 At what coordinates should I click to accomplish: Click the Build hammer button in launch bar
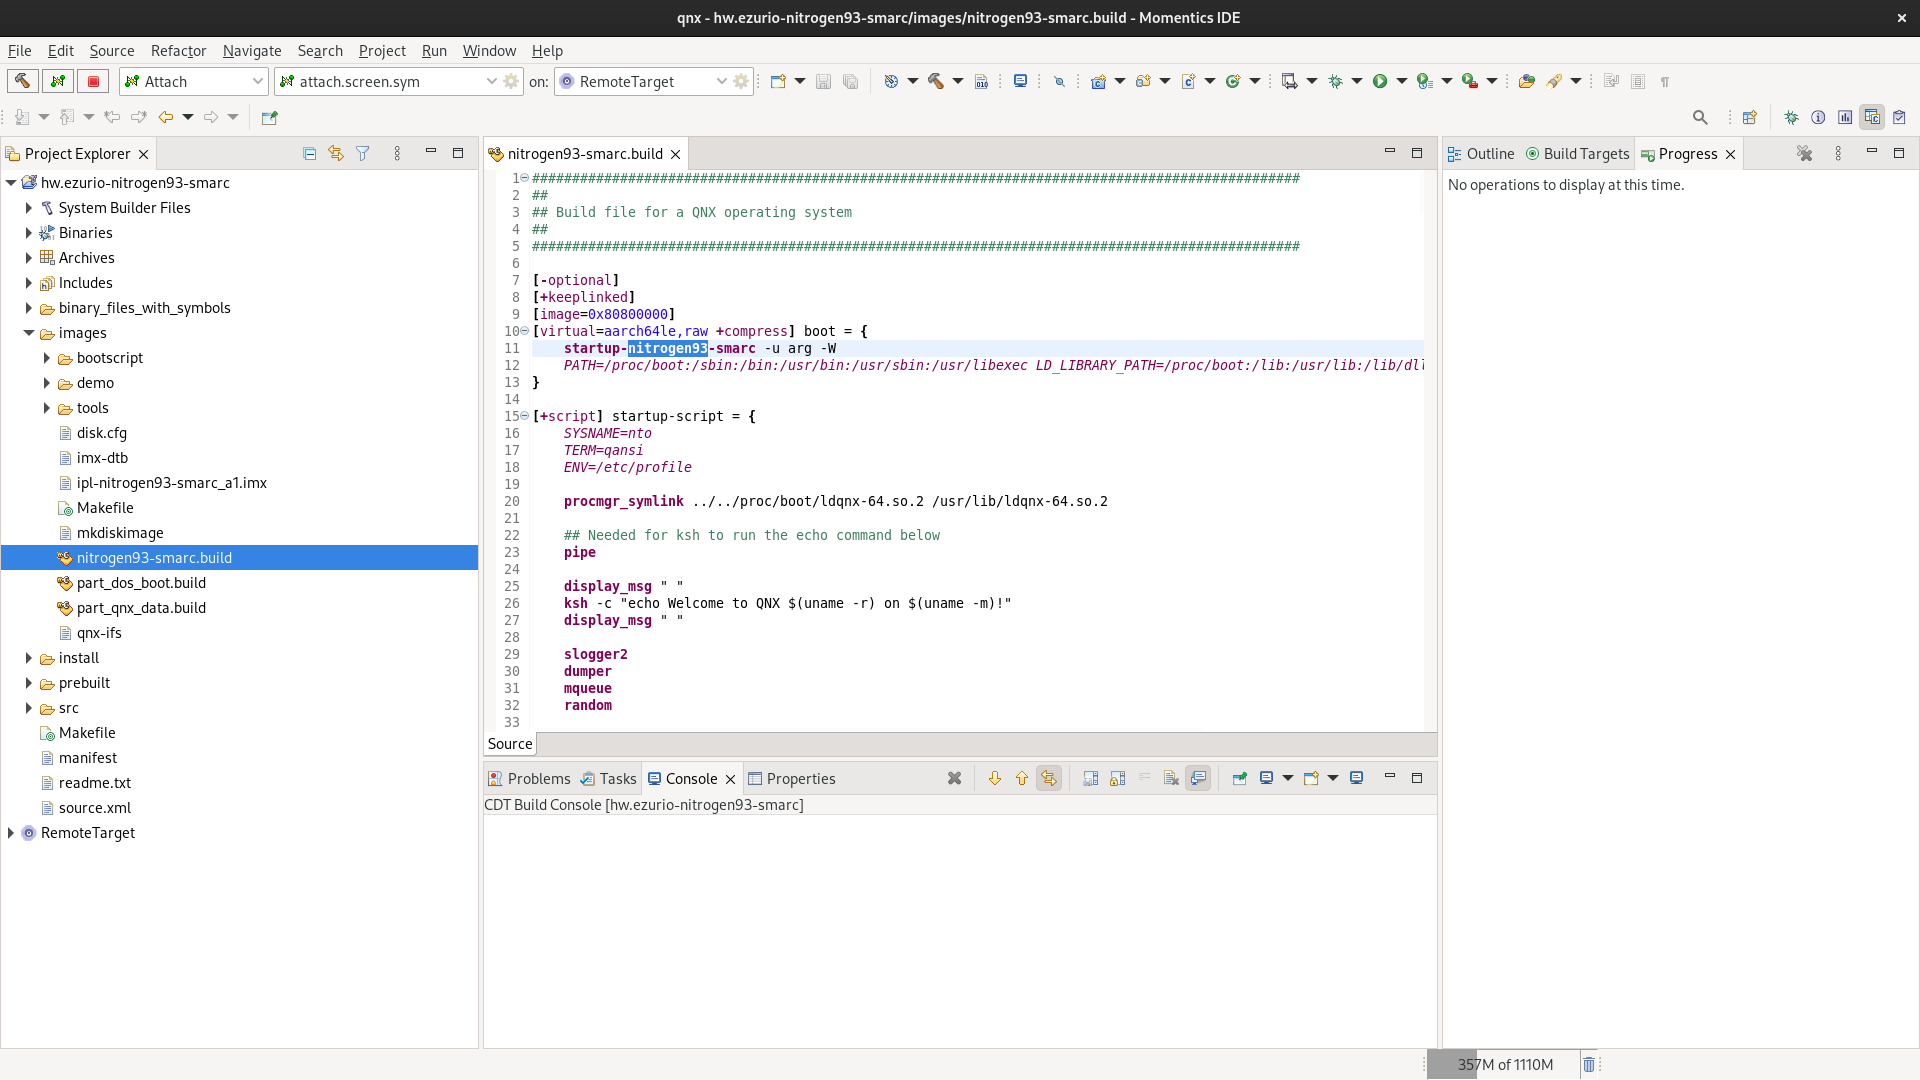[22, 81]
